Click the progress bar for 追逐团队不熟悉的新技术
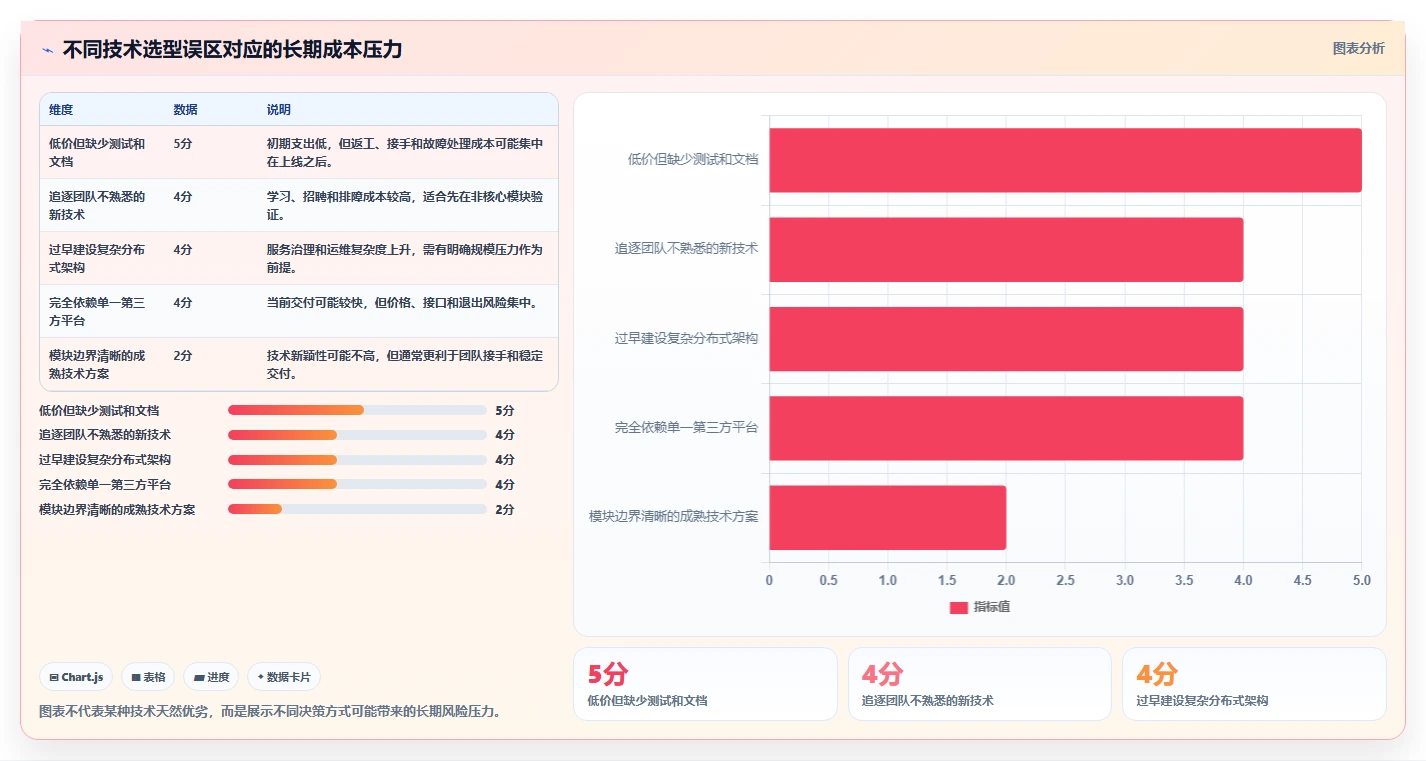This screenshot has width=1426, height=761. (357, 435)
